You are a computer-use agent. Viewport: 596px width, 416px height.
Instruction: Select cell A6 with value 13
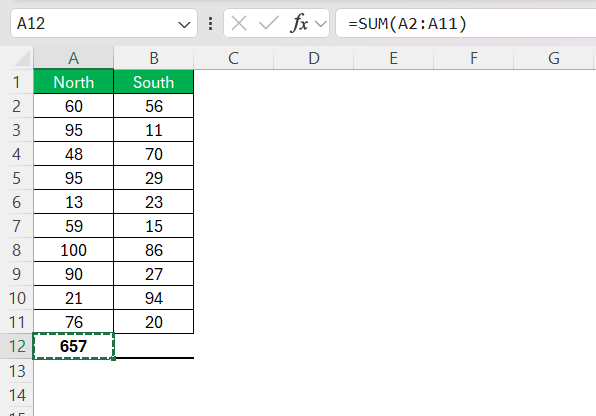(73, 202)
